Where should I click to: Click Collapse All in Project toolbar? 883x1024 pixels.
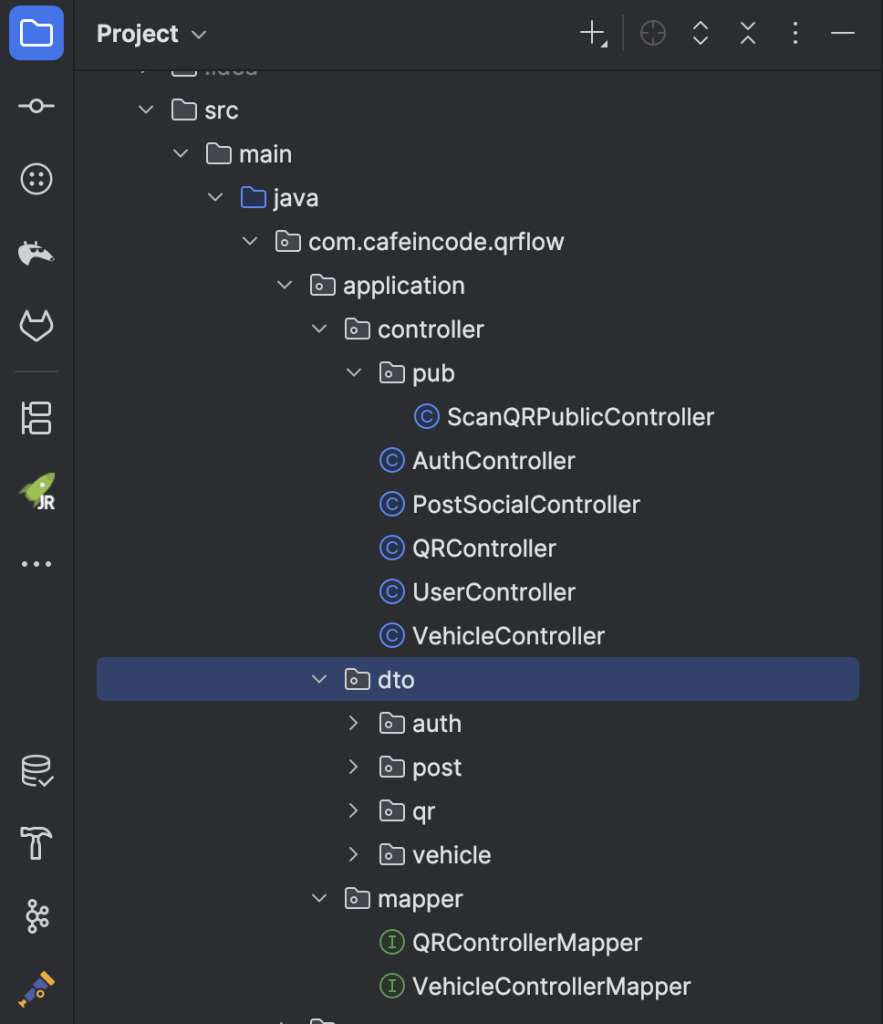748,34
